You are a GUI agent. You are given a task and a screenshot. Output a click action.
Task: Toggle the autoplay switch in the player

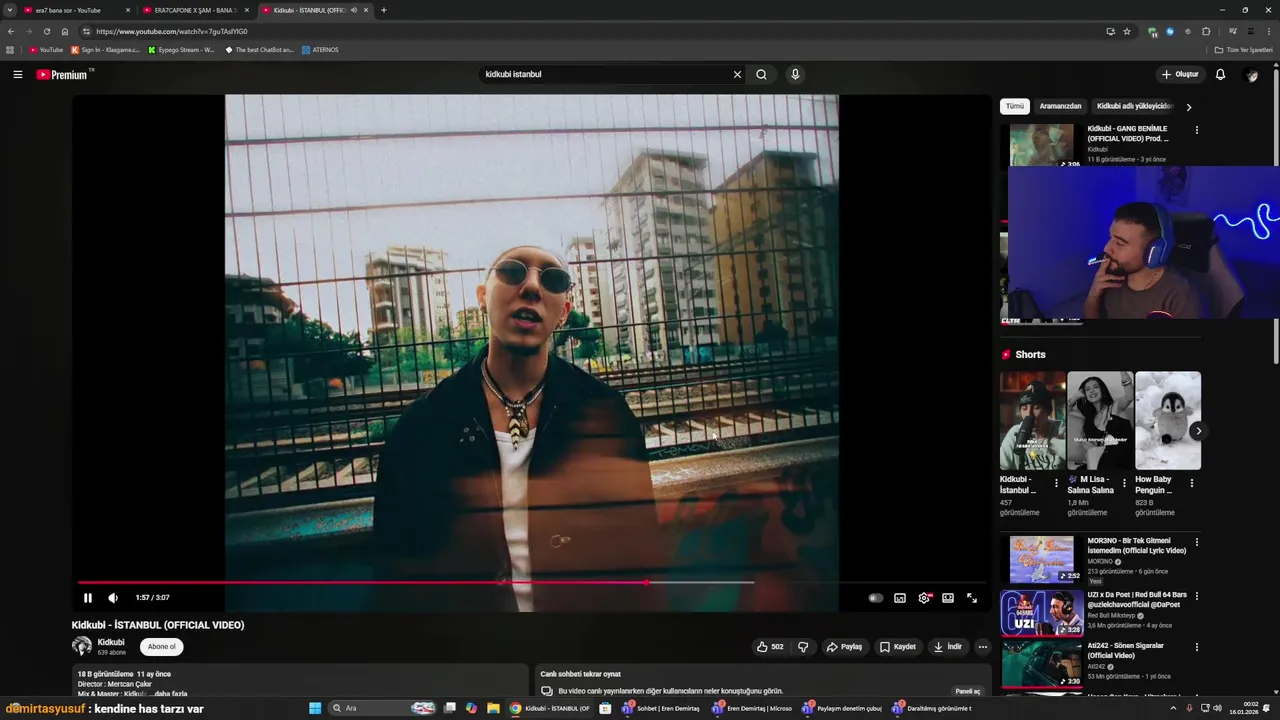875,598
